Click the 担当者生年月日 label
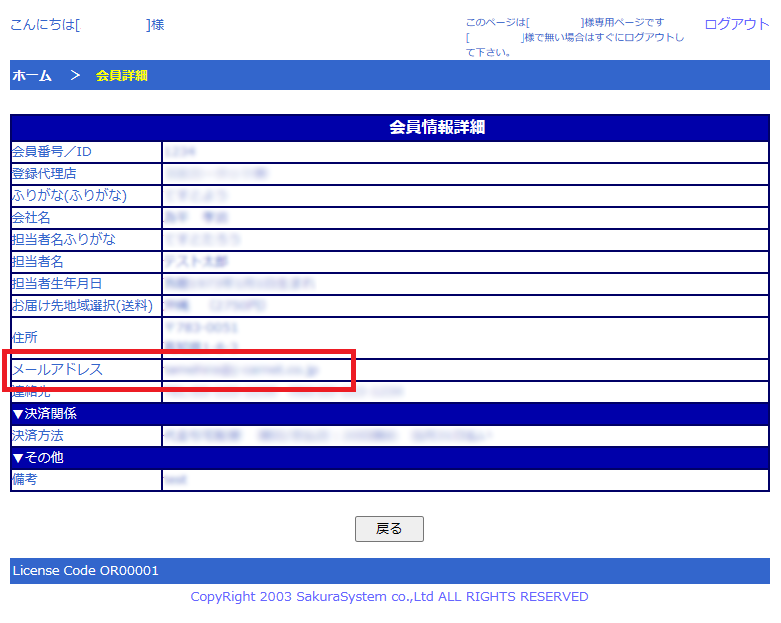Viewport: 781px width, 623px height. (x=57, y=284)
